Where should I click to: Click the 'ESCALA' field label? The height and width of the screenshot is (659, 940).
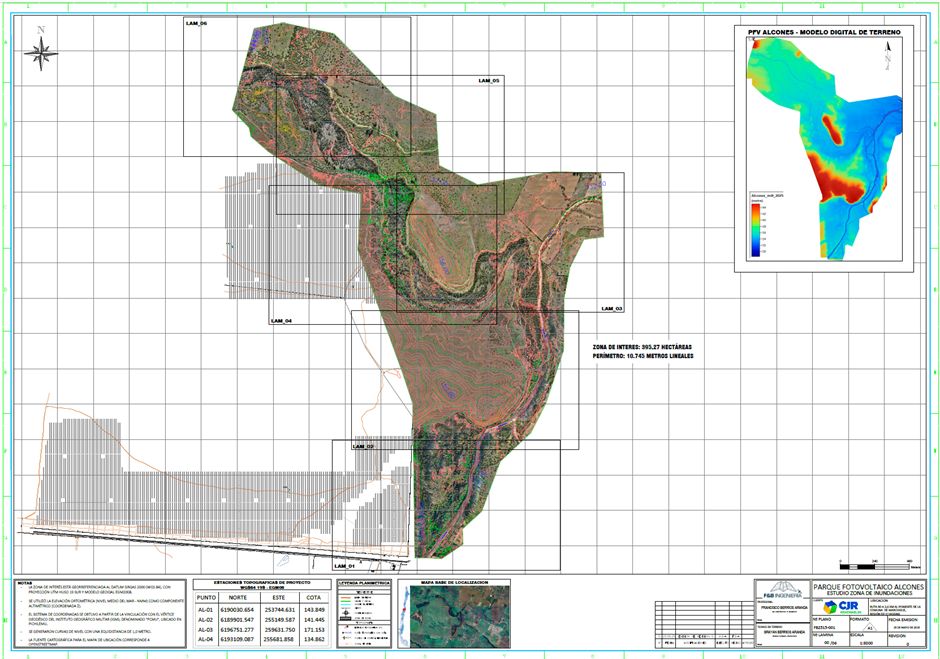[857, 635]
